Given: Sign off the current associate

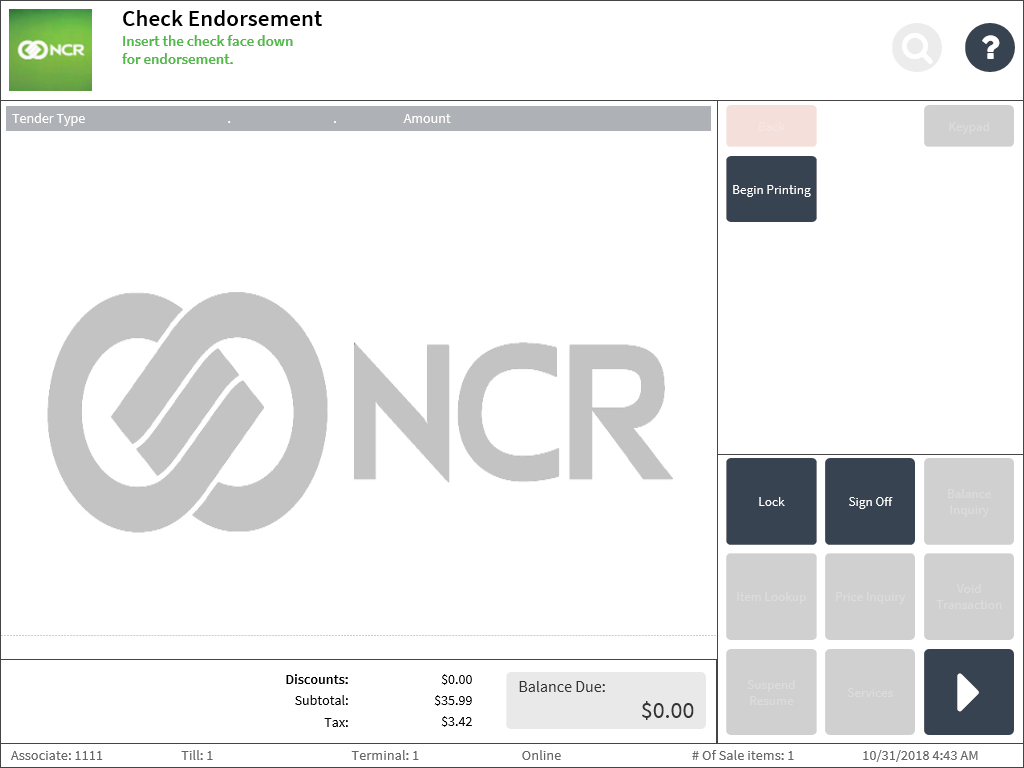Looking at the screenshot, I should (x=870, y=502).
